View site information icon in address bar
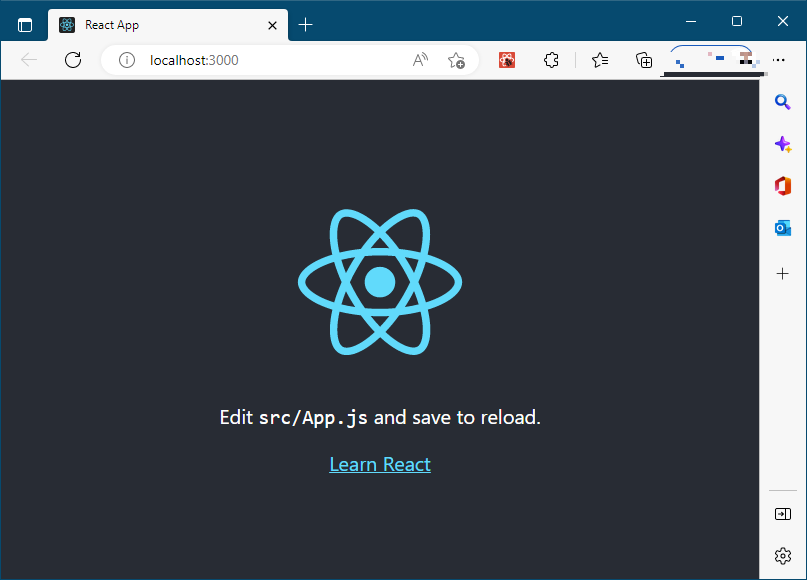The height and width of the screenshot is (580, 807). point(127,60)
